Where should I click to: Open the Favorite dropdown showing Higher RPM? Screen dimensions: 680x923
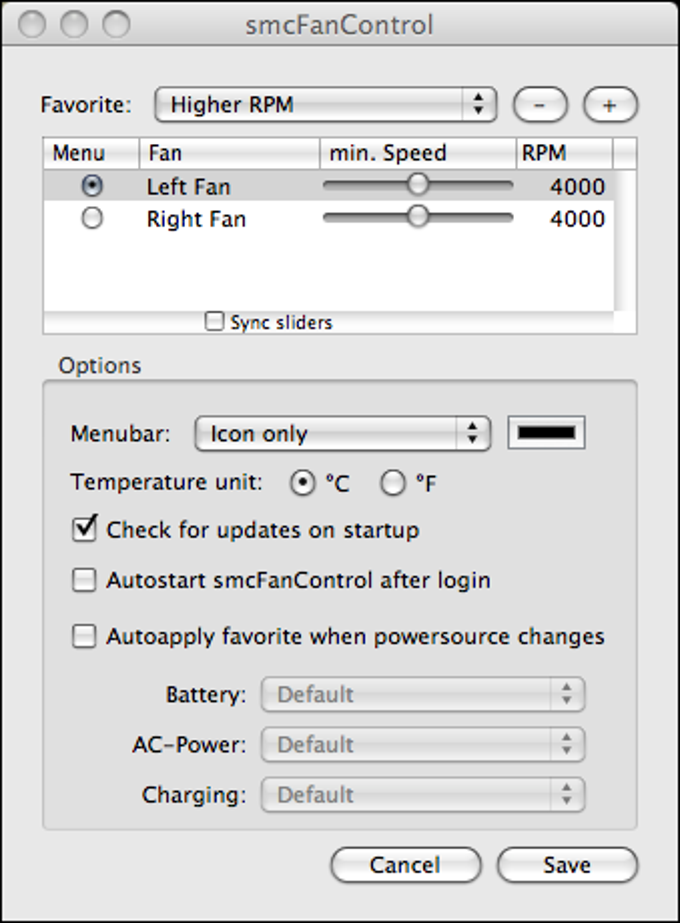point(326,105)
